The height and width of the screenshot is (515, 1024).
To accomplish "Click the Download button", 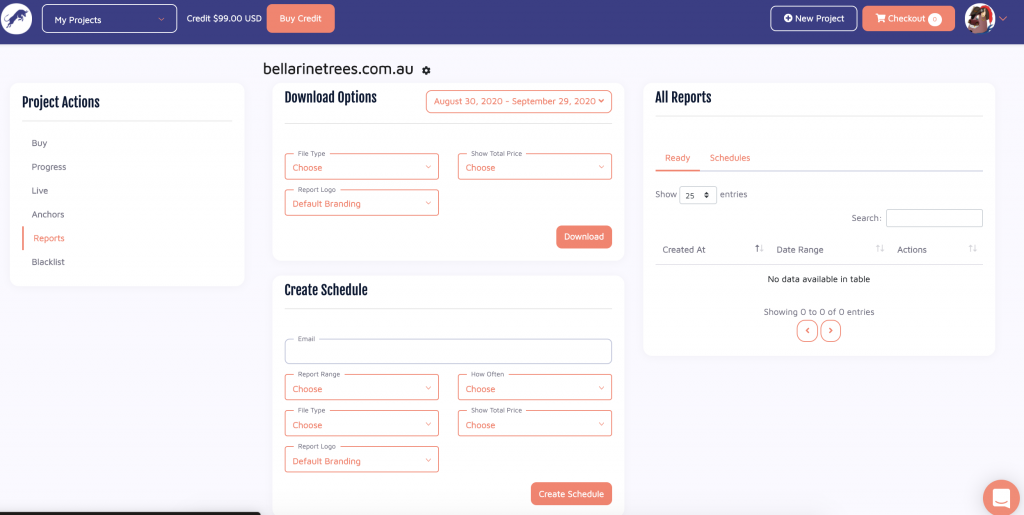I will pyautogui.click(x=583, y=237).
